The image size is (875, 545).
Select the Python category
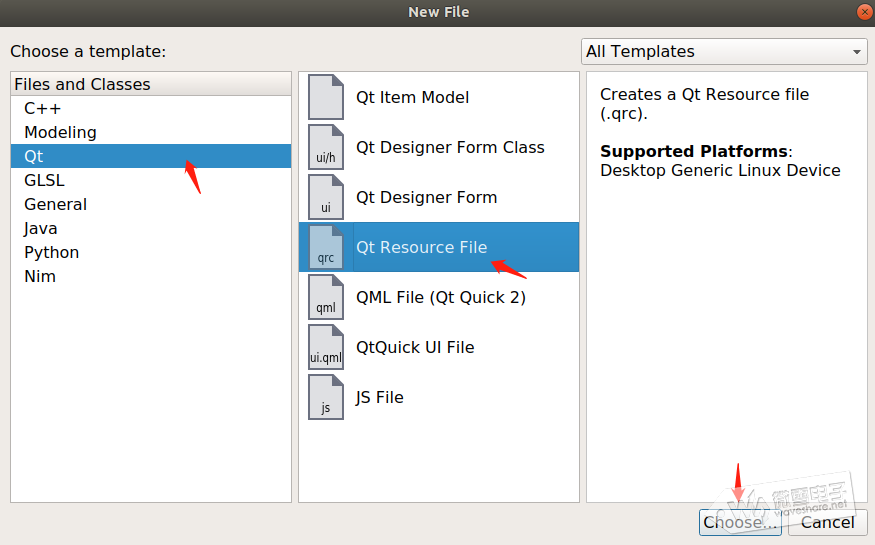51,252
